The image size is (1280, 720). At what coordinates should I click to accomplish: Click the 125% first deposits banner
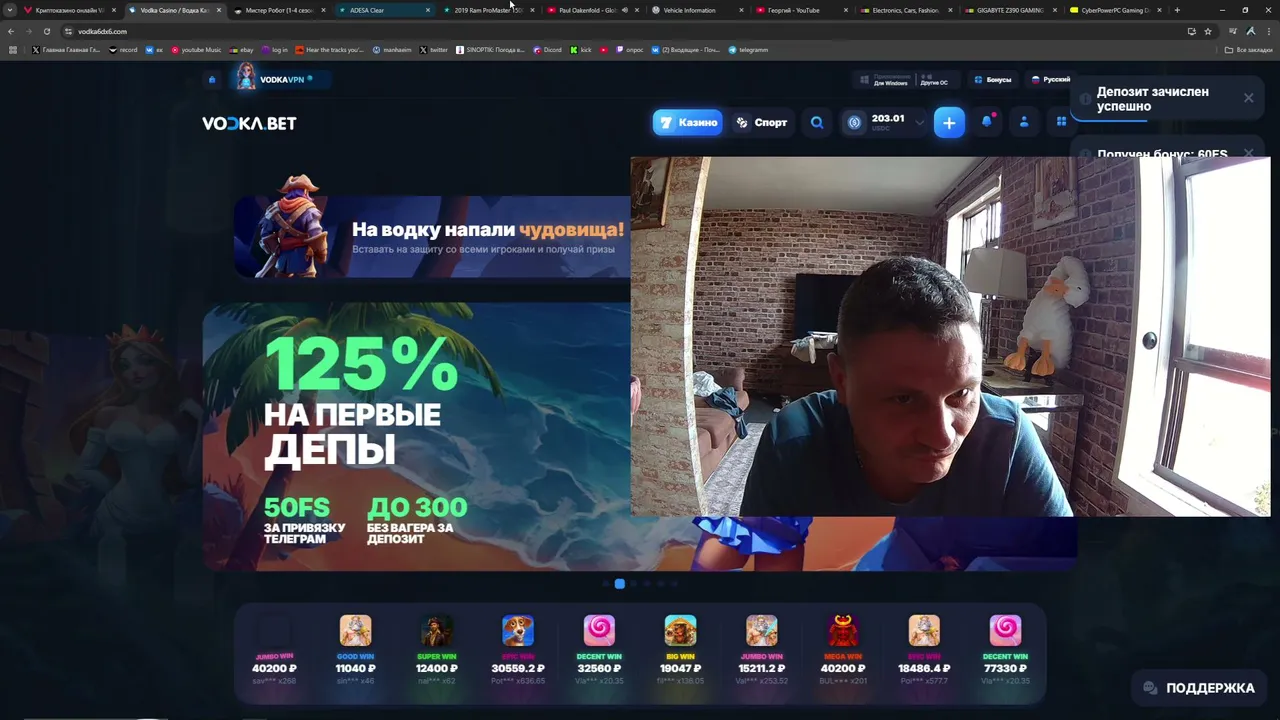click(x=416, y=436)
